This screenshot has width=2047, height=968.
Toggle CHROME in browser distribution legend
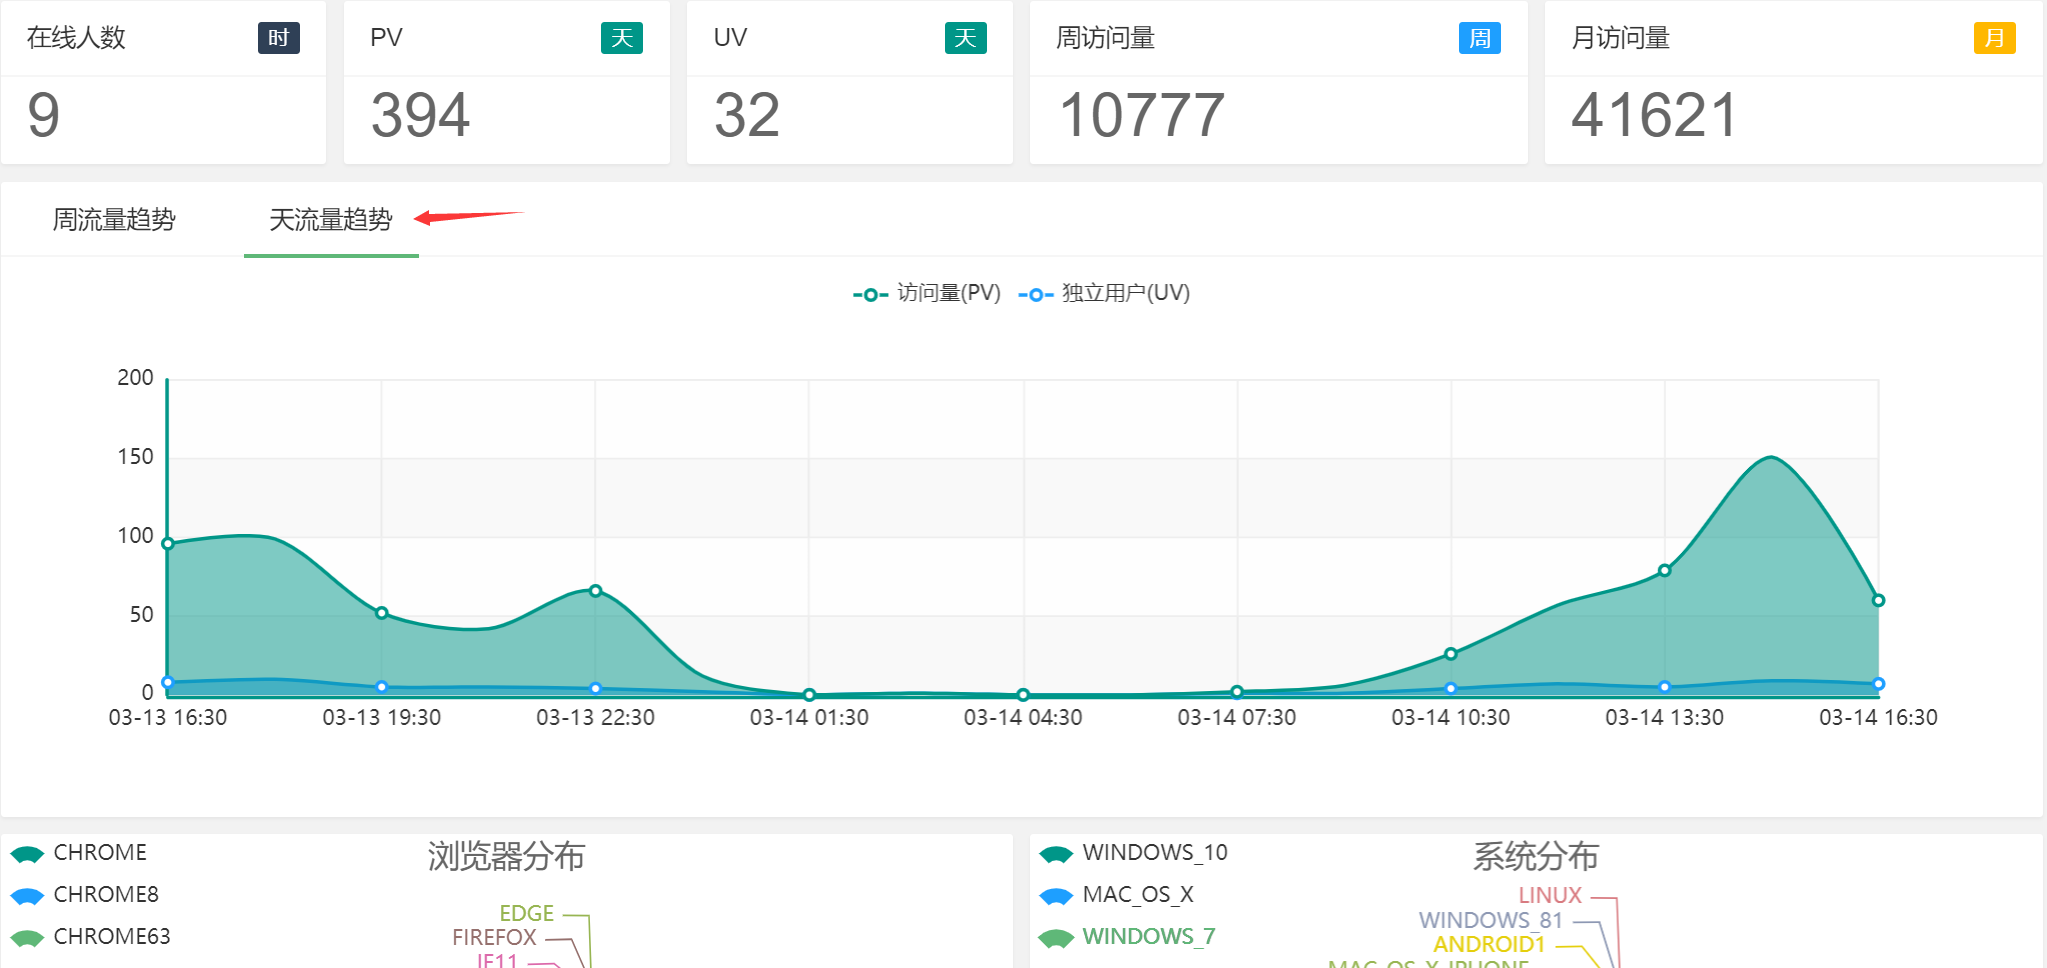point(99,853)
